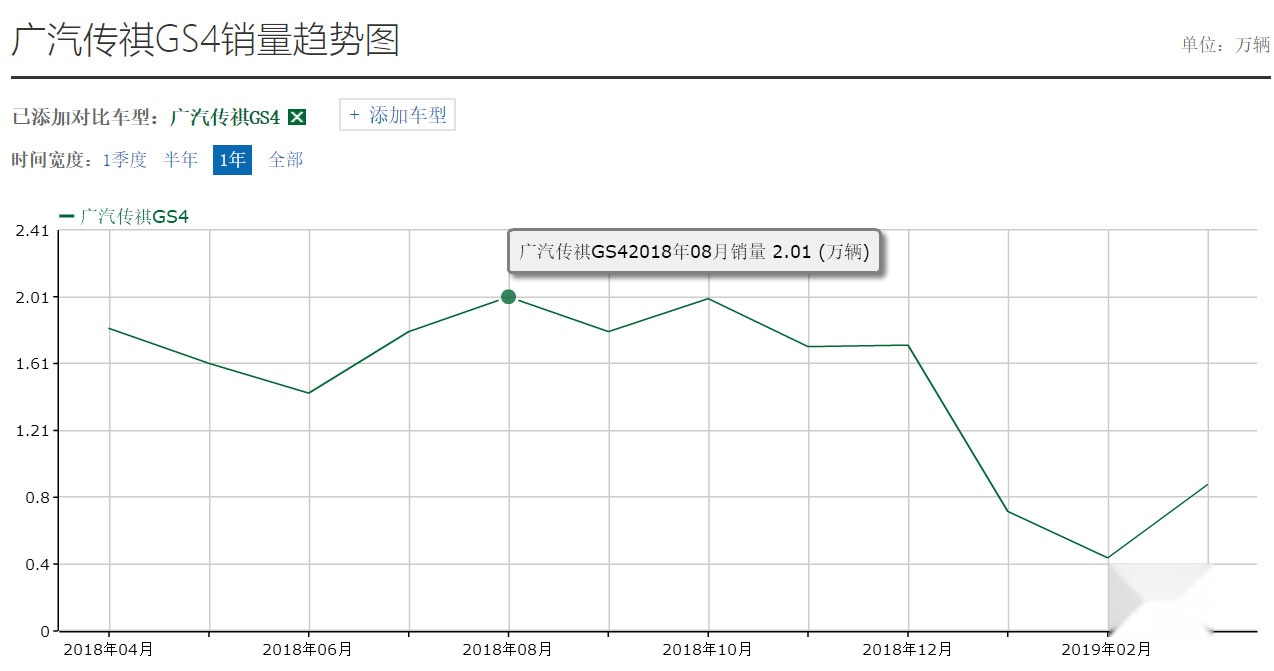Remove 广汽传祺GS4 with green X icon
This screenshot has height=671, width=1274.
[296, 117]
